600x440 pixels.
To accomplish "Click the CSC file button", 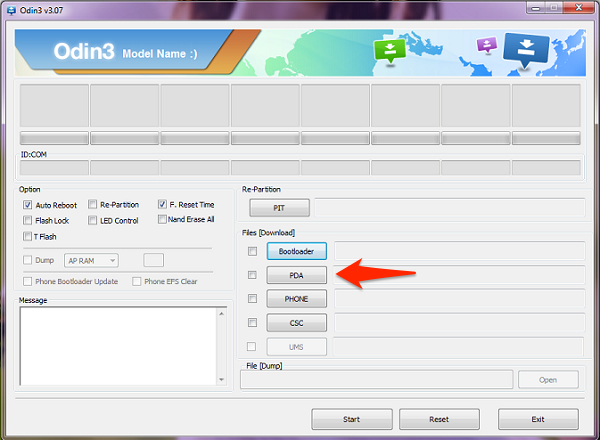I will click(297, 323).
